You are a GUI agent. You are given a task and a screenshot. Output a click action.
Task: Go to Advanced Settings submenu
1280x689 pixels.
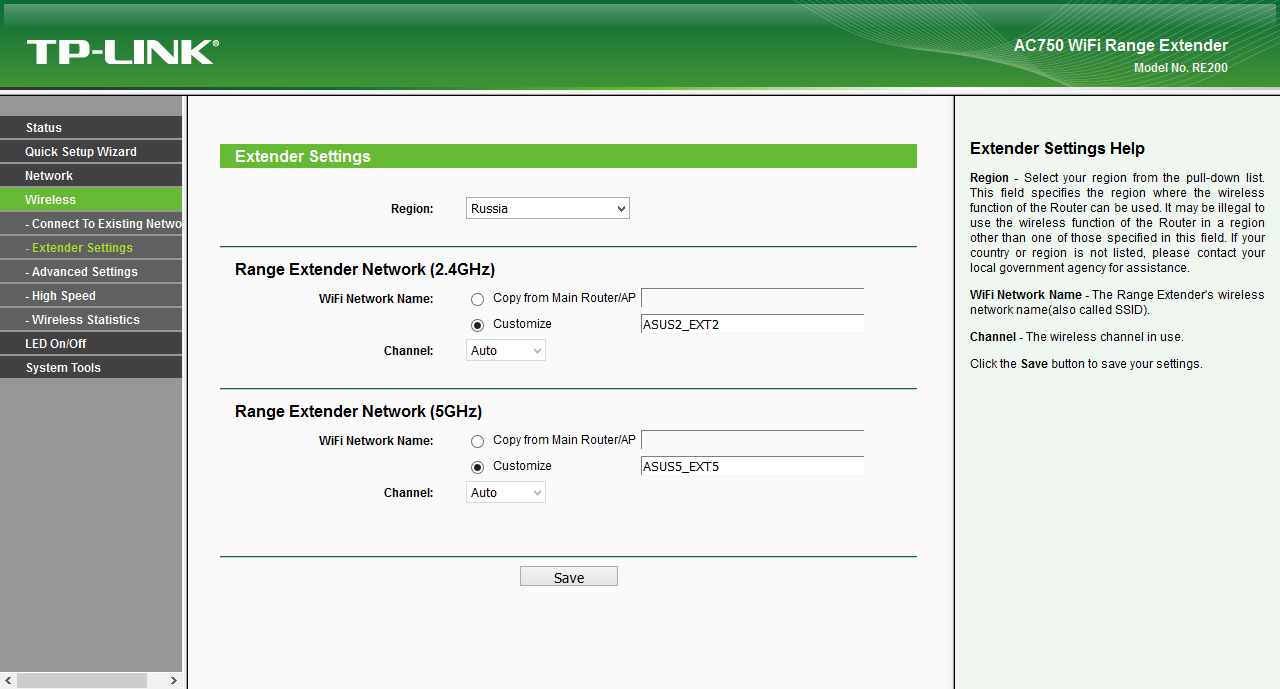pos(91,272)
